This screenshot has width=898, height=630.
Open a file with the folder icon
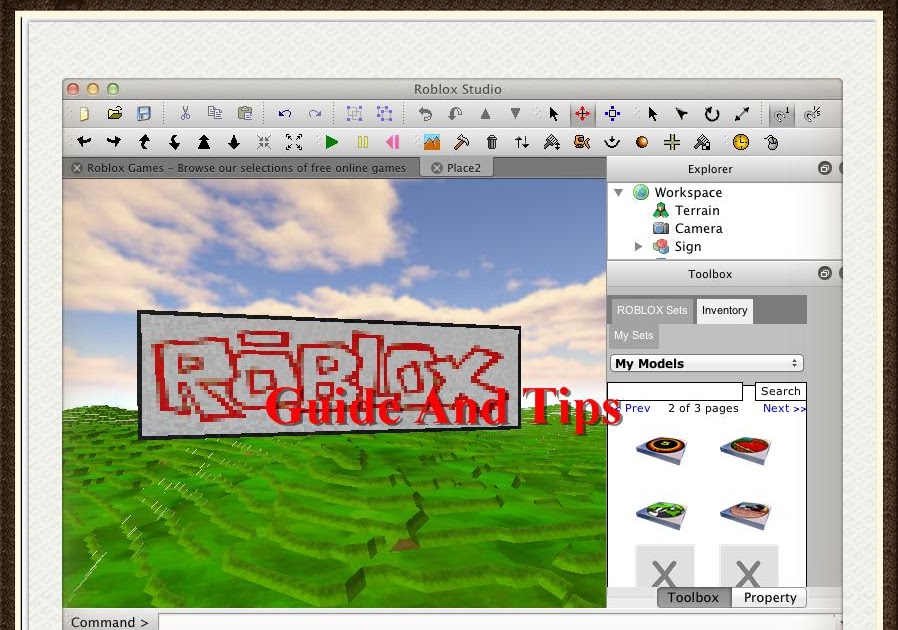point(115,113)
